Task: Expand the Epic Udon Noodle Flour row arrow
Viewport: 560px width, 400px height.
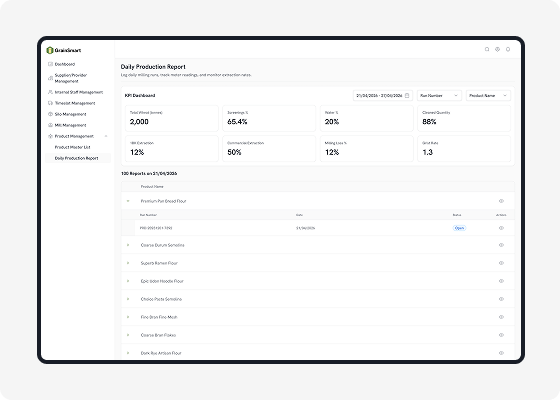Action: (x=128, y=281)
